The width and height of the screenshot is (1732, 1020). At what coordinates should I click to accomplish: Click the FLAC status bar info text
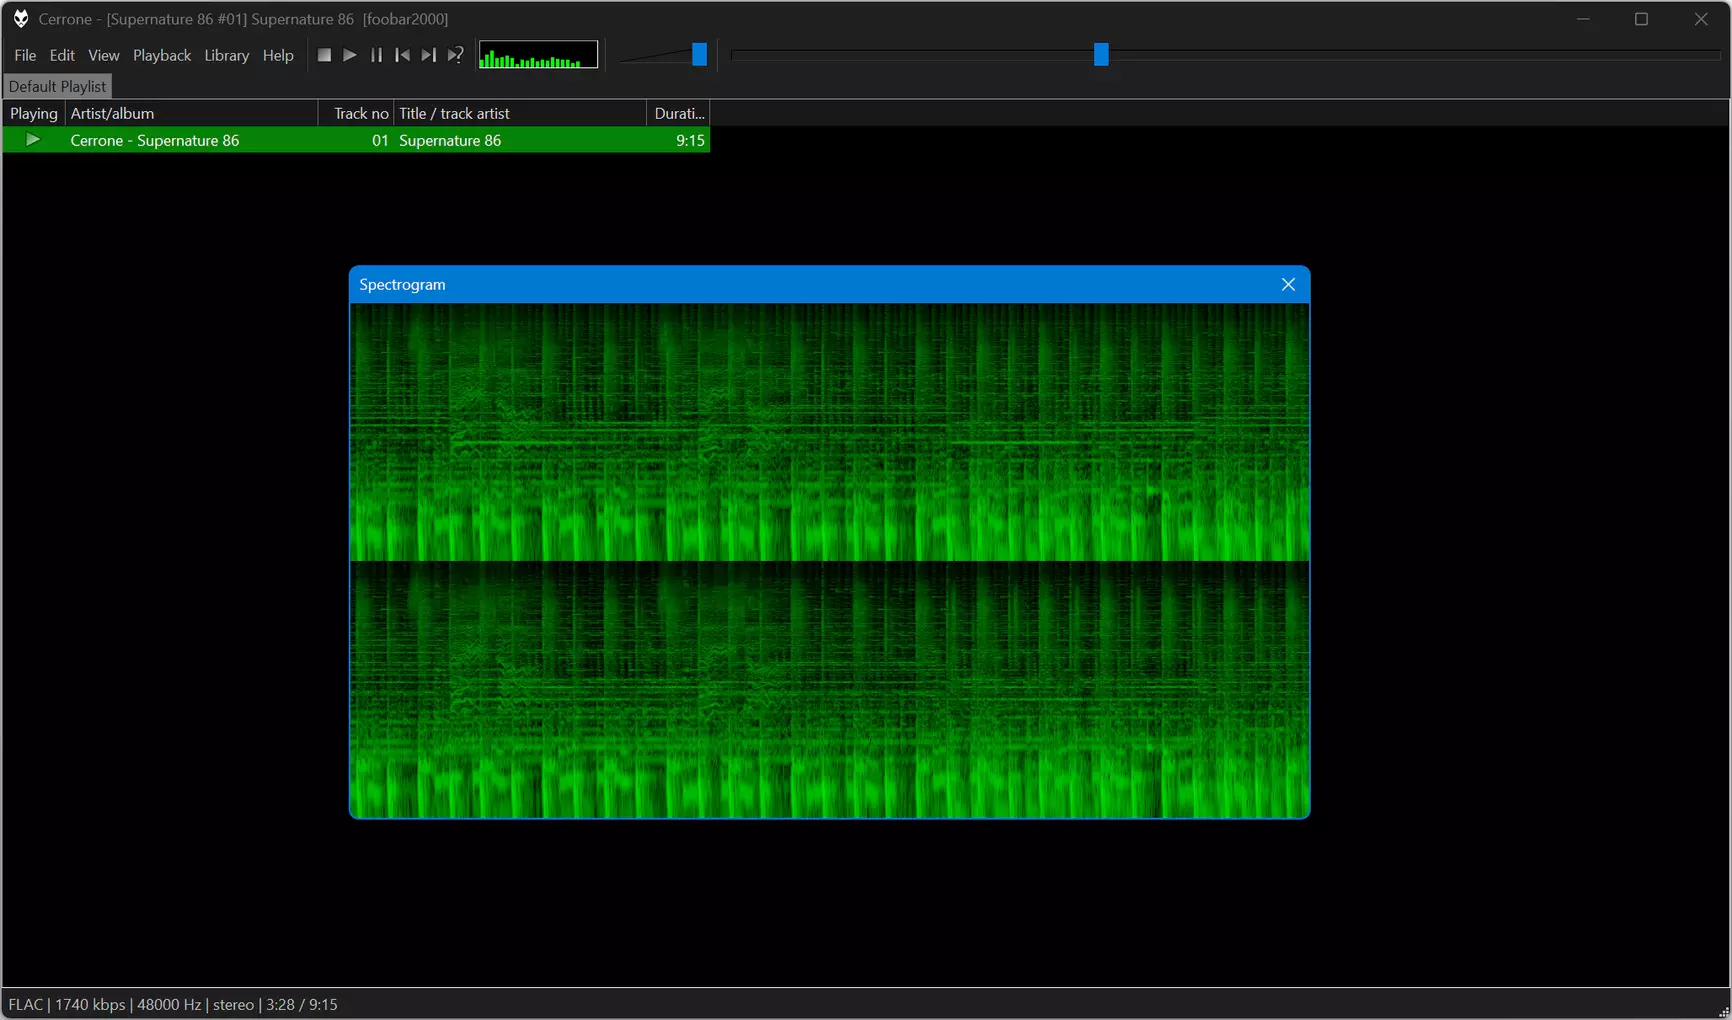pyautogui.click(x=173, y=1004)
